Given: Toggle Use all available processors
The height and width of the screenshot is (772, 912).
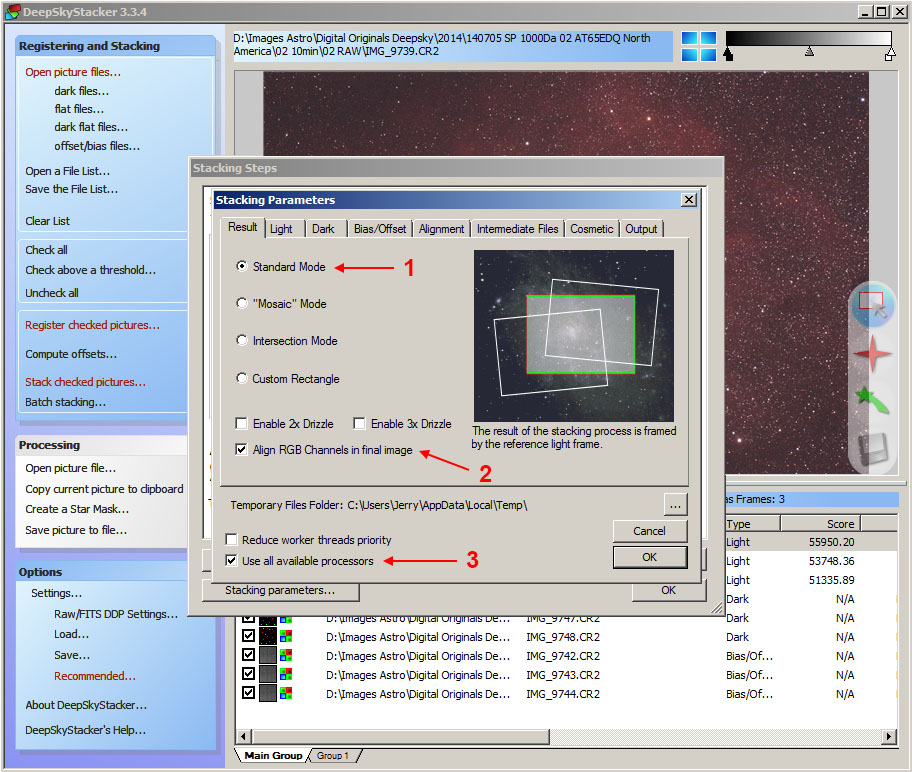Looking at the screenshot, I should (231, 560).
